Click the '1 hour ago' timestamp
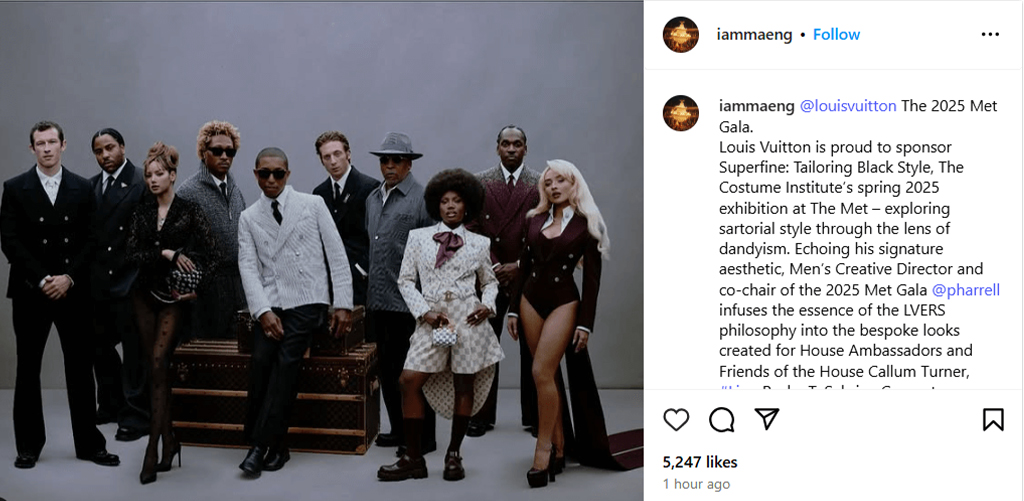This screenshot has width=1024, height=501. click(695, 484)
